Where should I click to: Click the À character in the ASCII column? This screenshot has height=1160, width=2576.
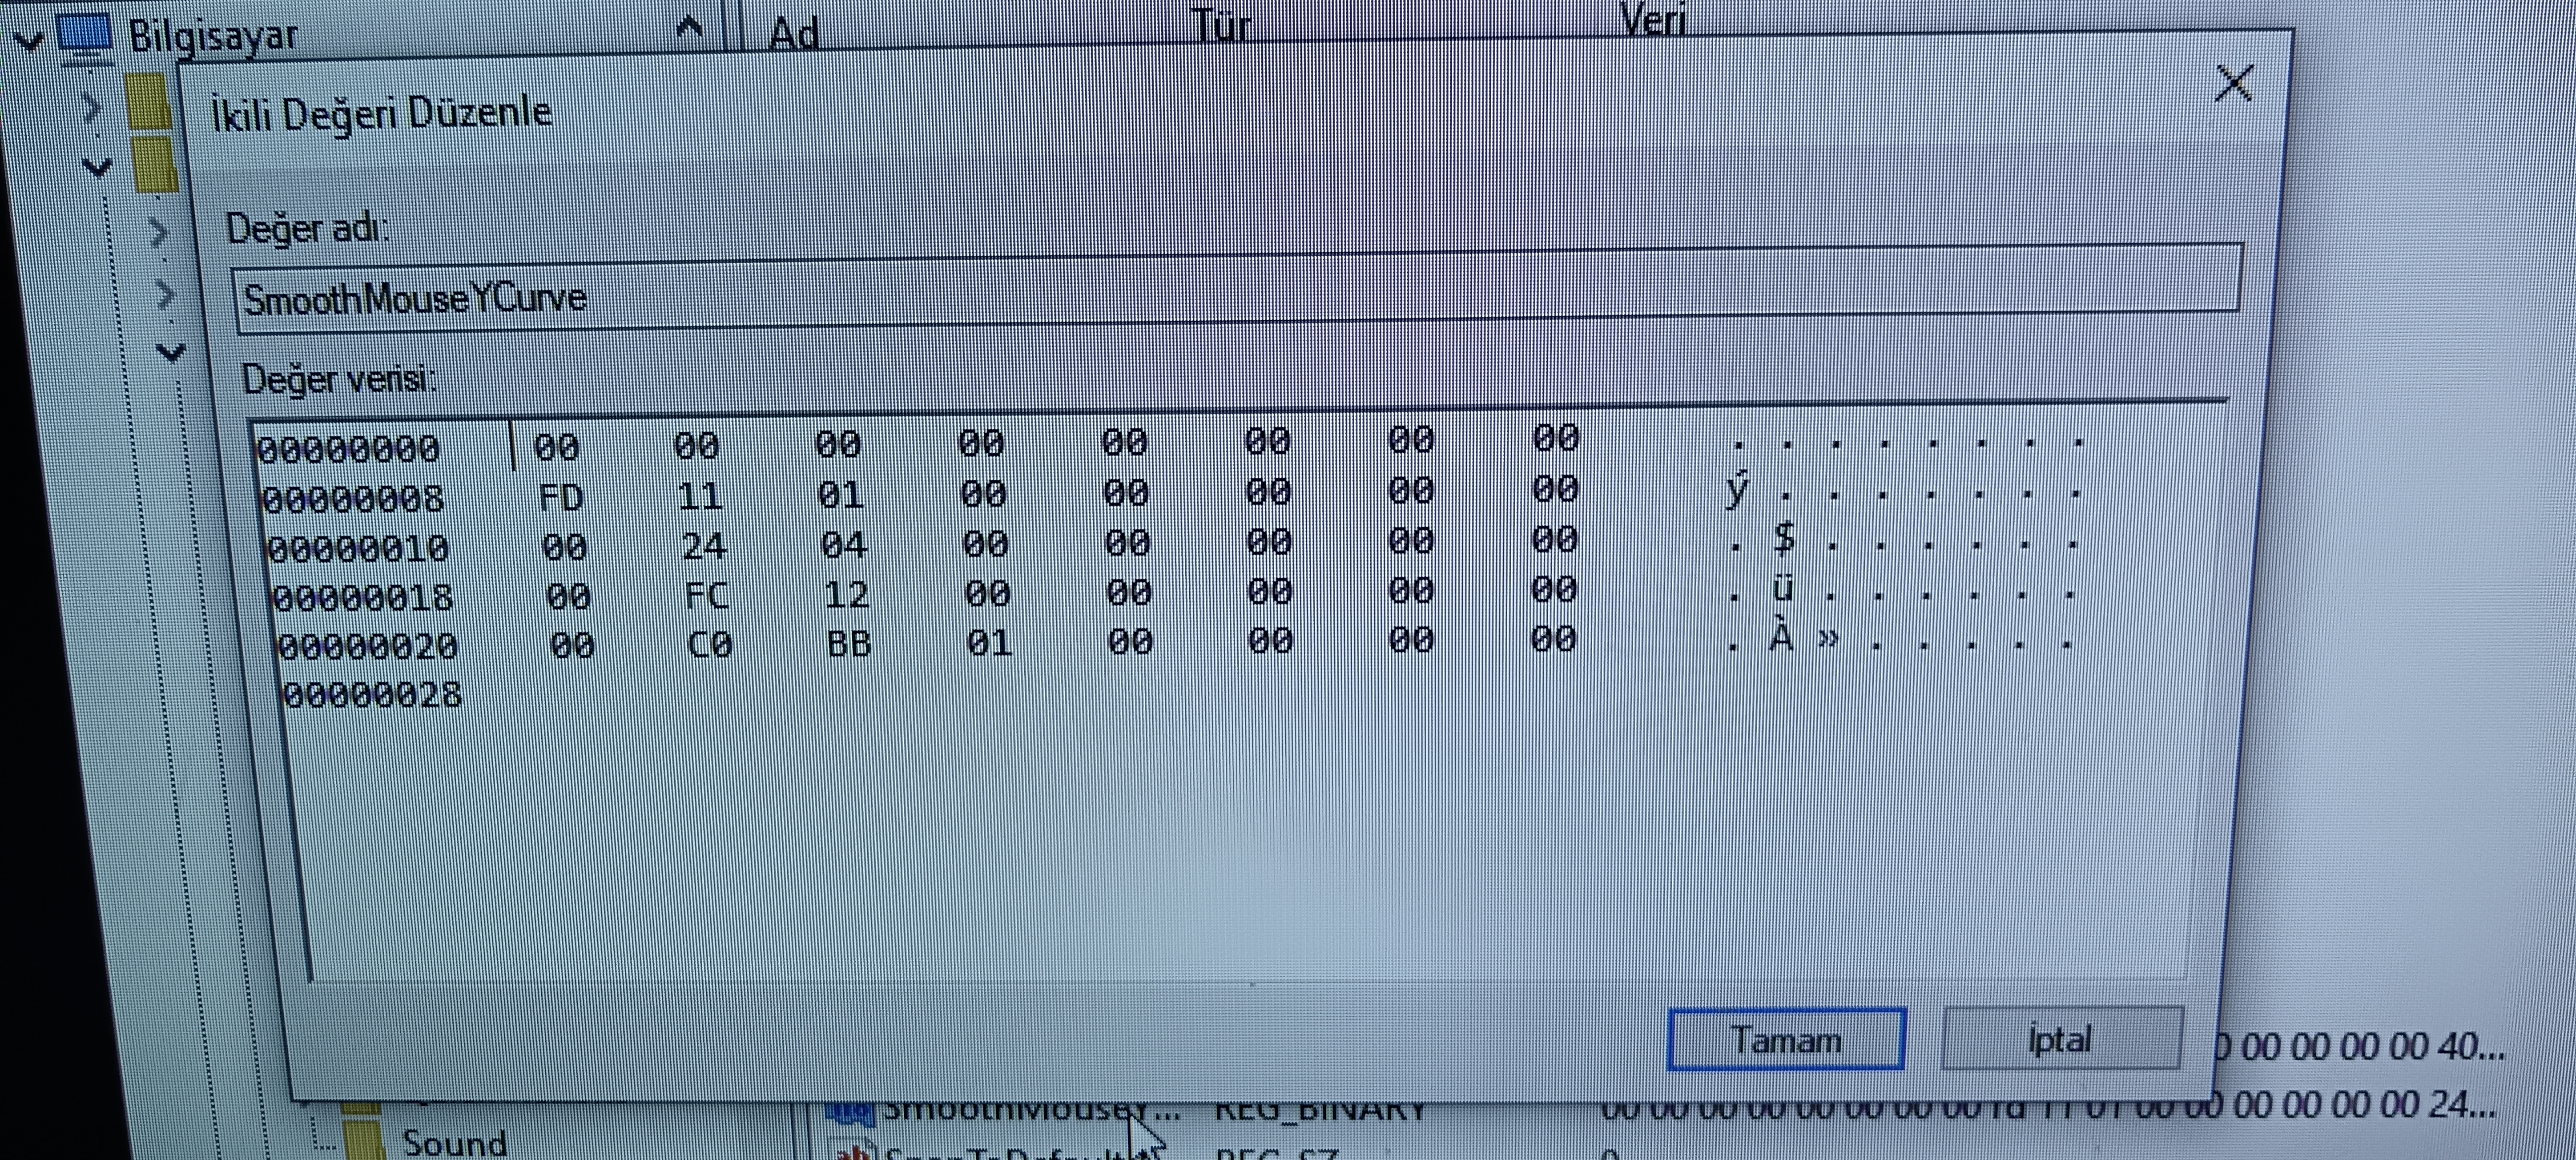1780,636
